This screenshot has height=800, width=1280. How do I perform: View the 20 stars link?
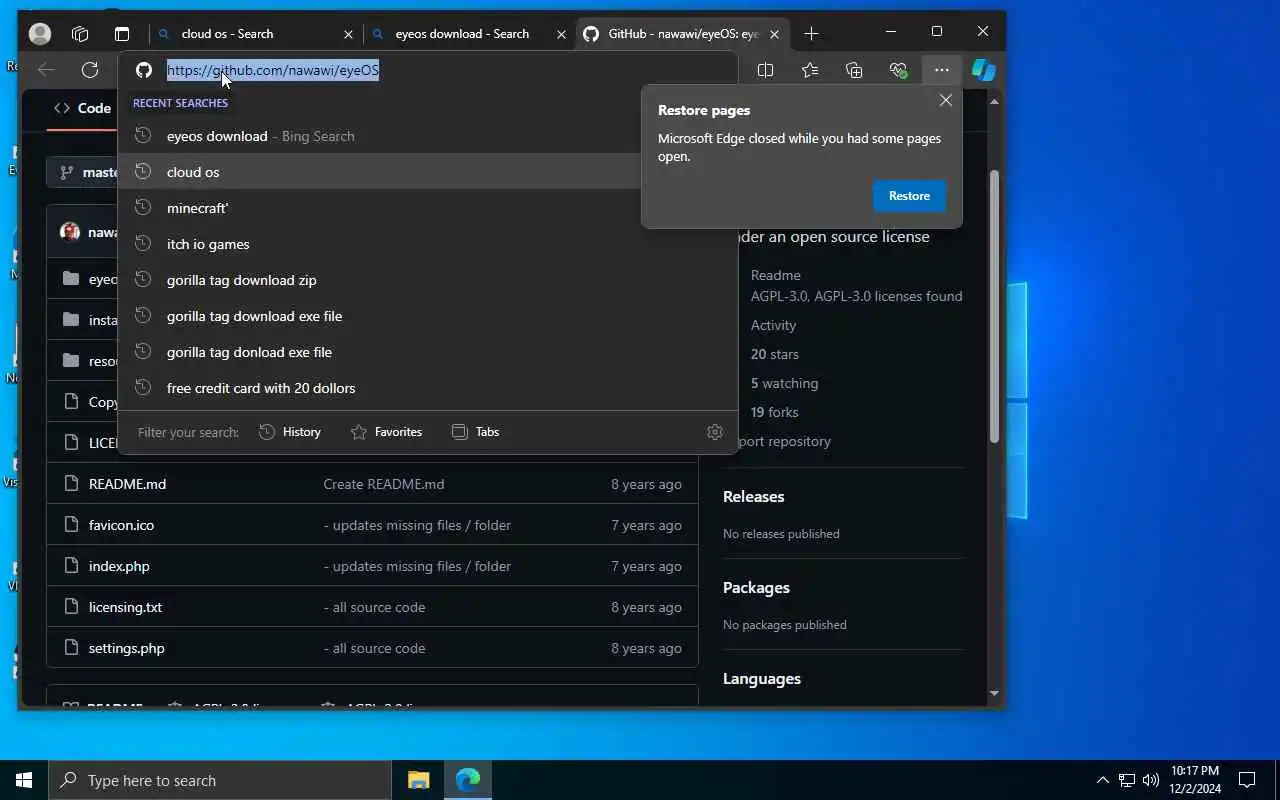[x=775, y=354]
